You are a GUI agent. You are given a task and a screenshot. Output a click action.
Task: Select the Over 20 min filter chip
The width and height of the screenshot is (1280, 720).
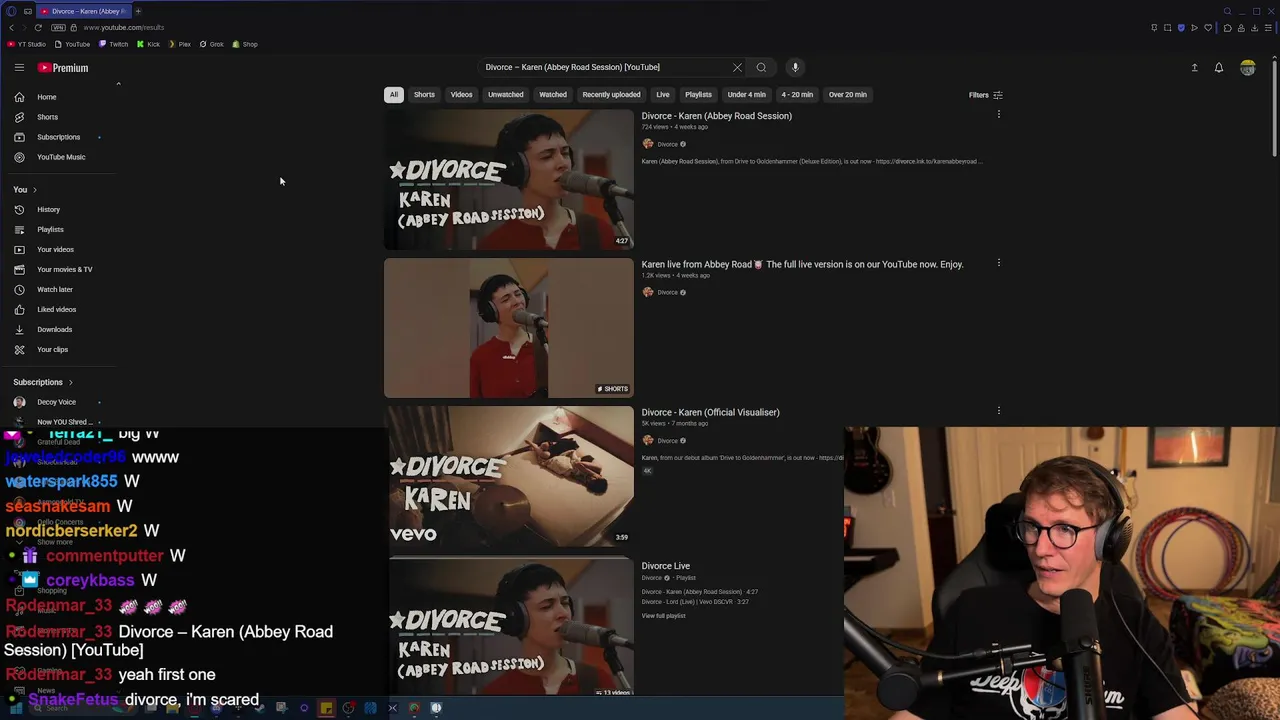848,95
